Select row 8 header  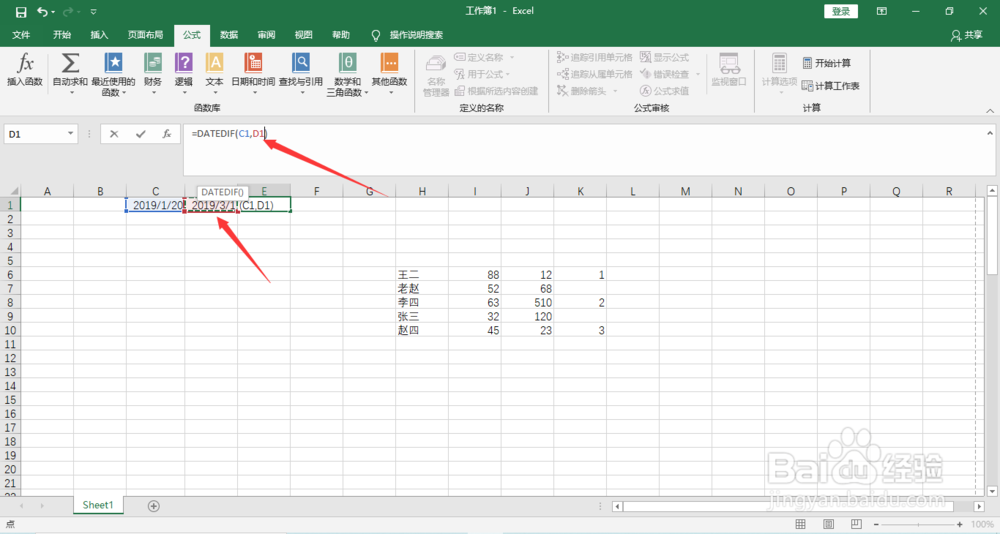(x=10, y=302)
